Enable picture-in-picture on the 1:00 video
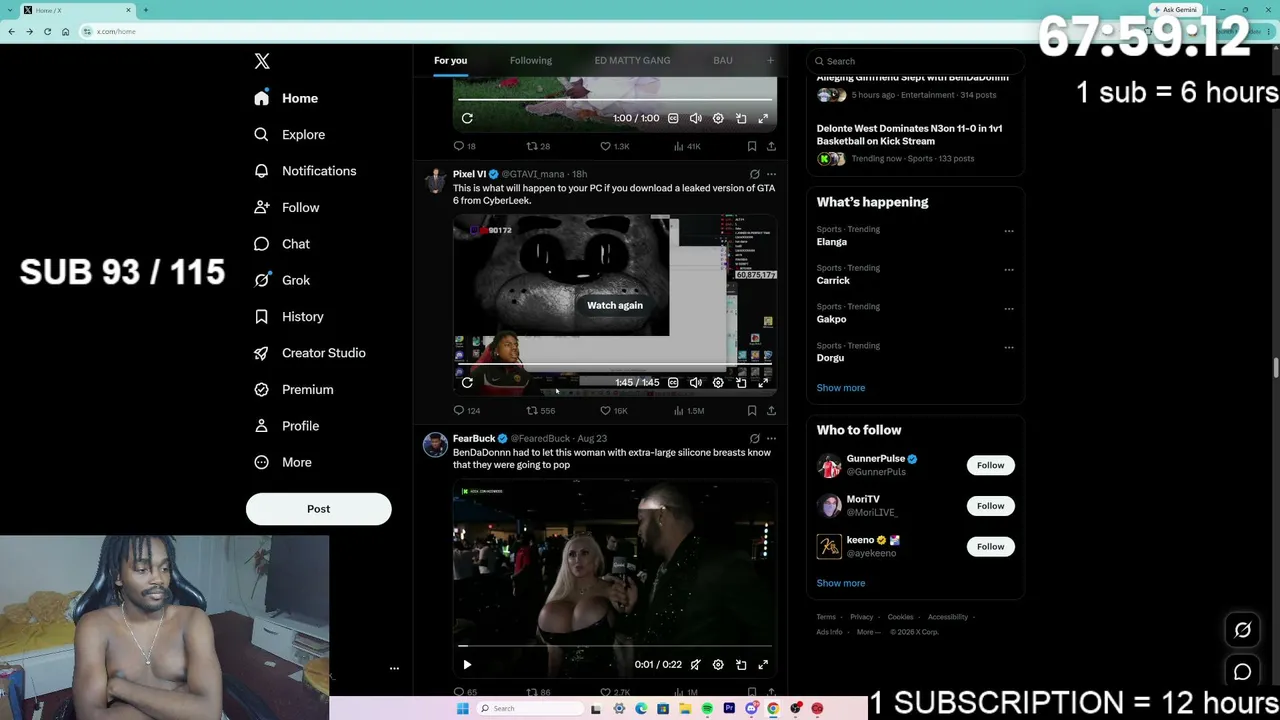The width and height of the screenshot is (1280, 720). [x=741, y=118]
